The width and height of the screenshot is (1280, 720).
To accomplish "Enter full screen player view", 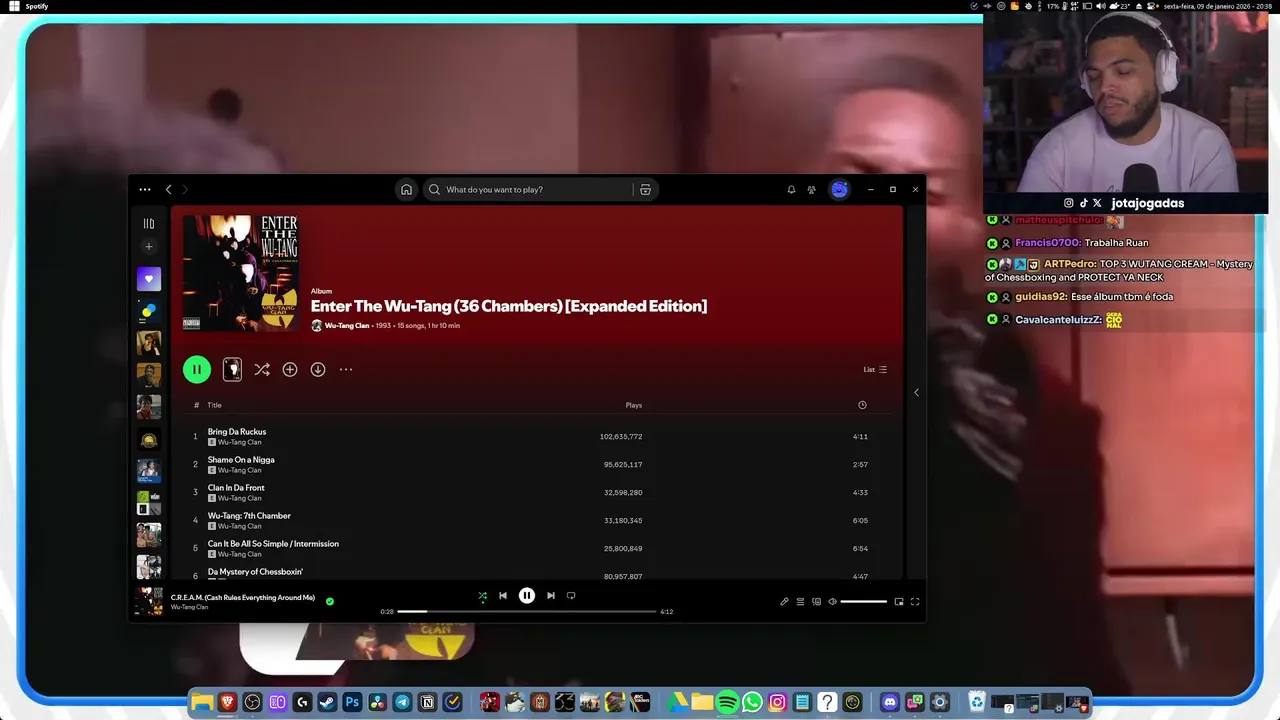I will click(x=915, y=601).
